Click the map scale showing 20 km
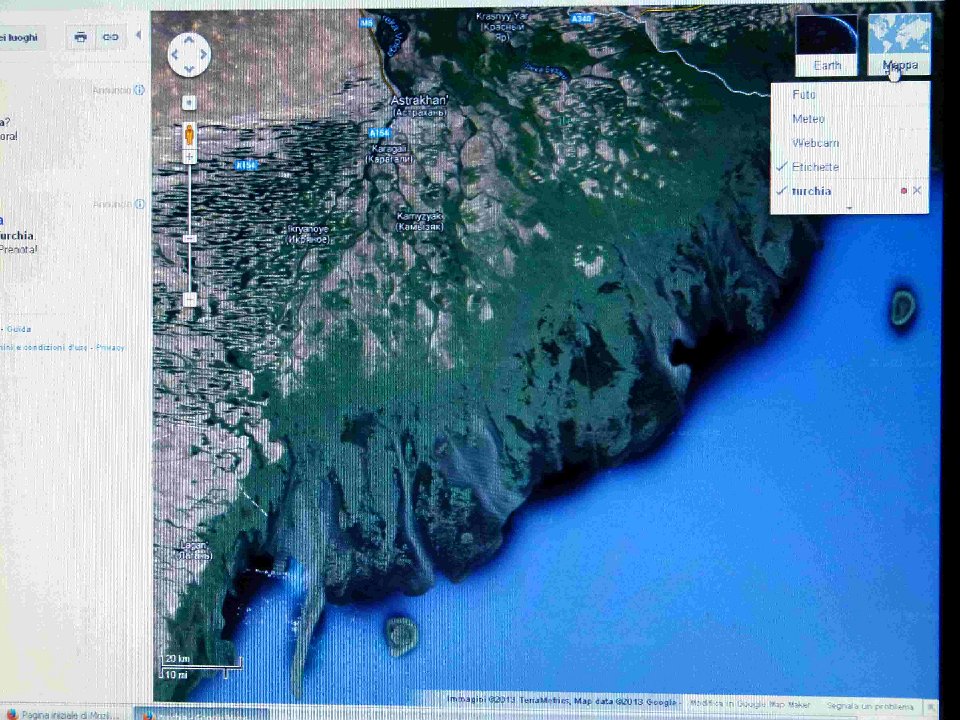 [x=201, y=667]
